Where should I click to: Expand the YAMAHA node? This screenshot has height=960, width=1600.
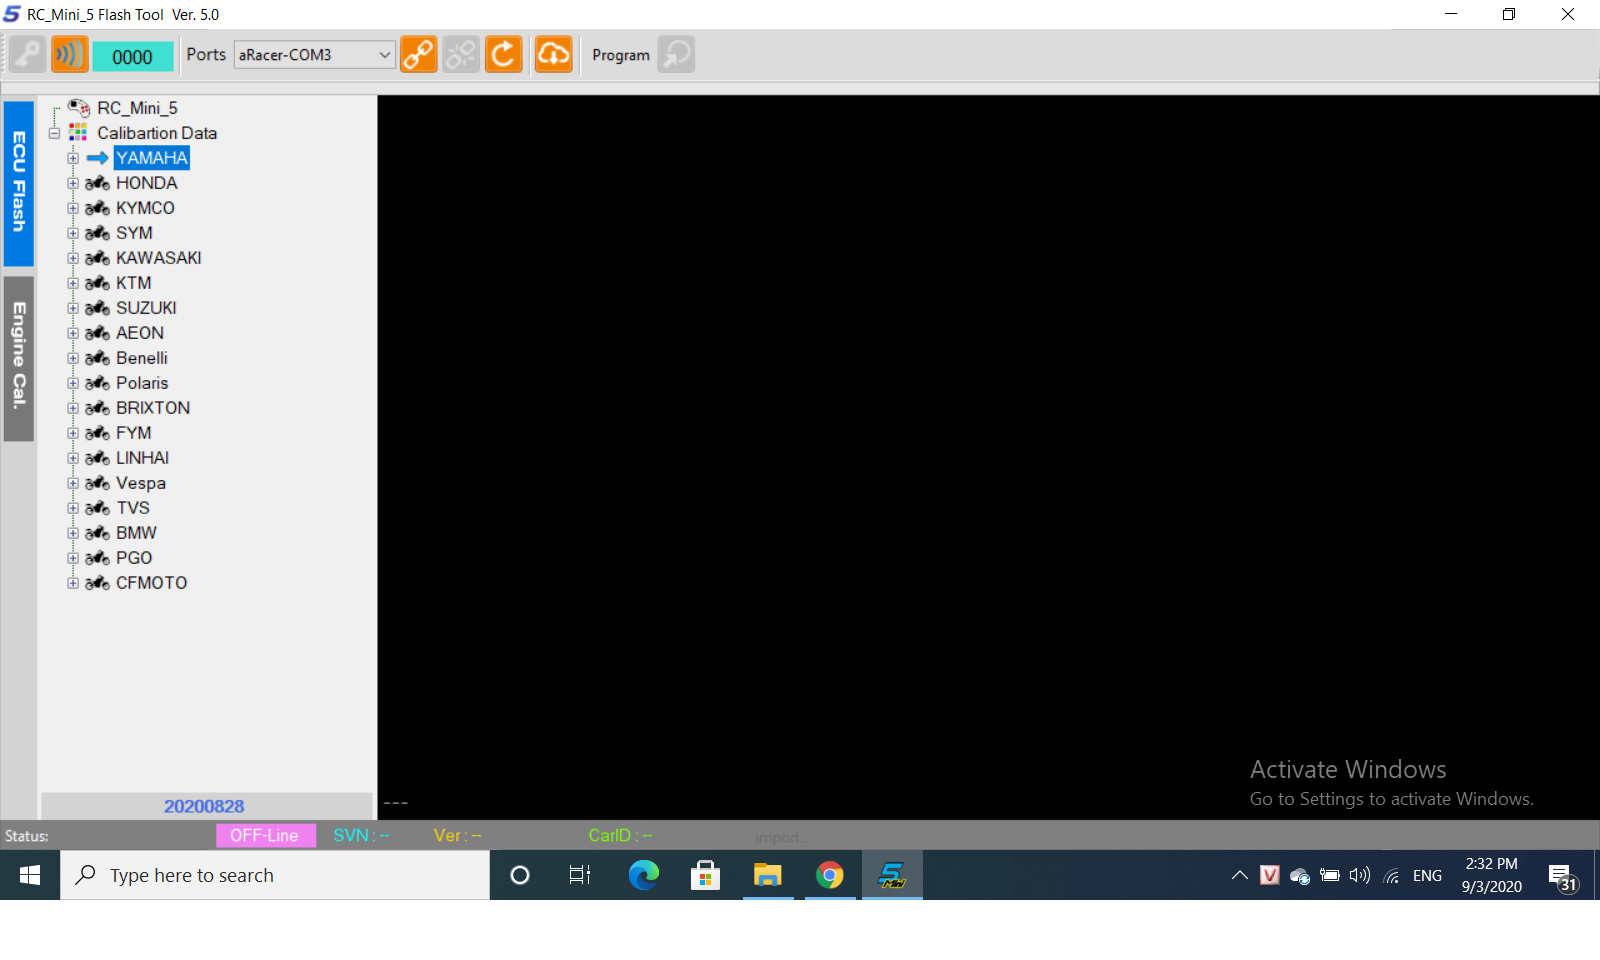point(73,158)
